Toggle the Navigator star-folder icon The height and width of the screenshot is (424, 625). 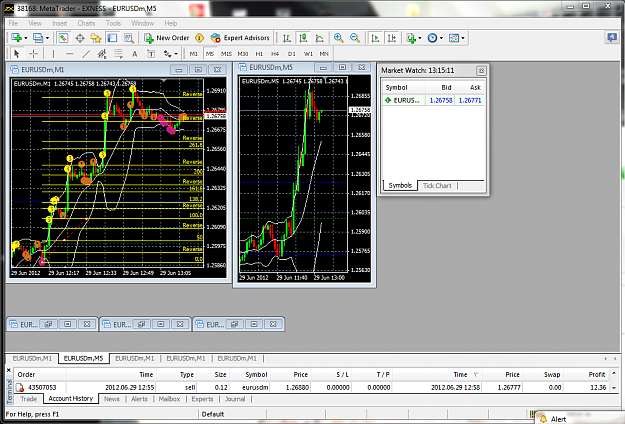point(96,38)
